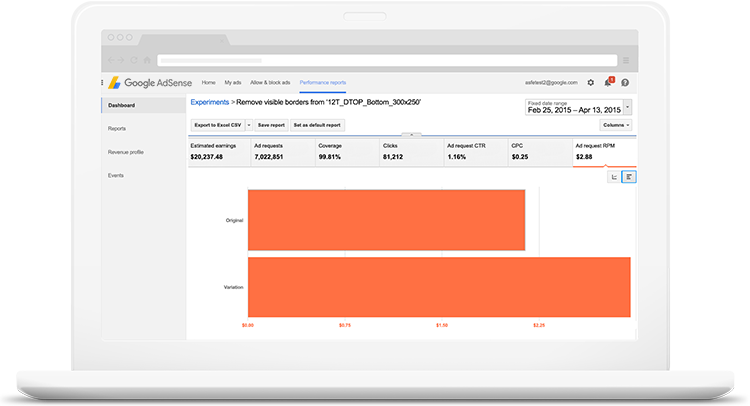Select the Clicks metric
Image resolution: width=750 pixels, height=406 pixels.
(x=412, y=152)
